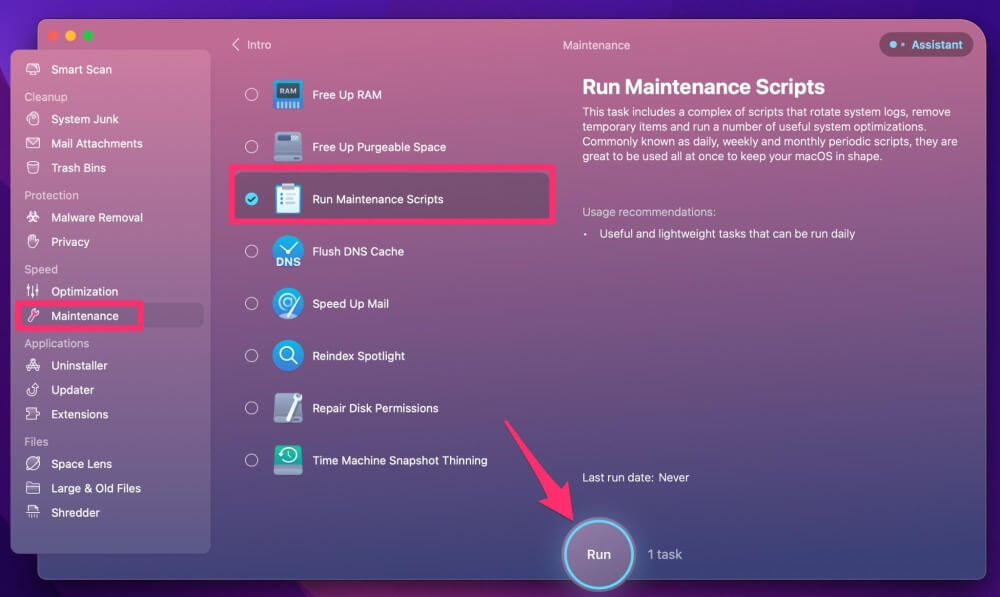Select the Free Up RAM radio button
1000x597 pixels.
[x=251, y=94]
